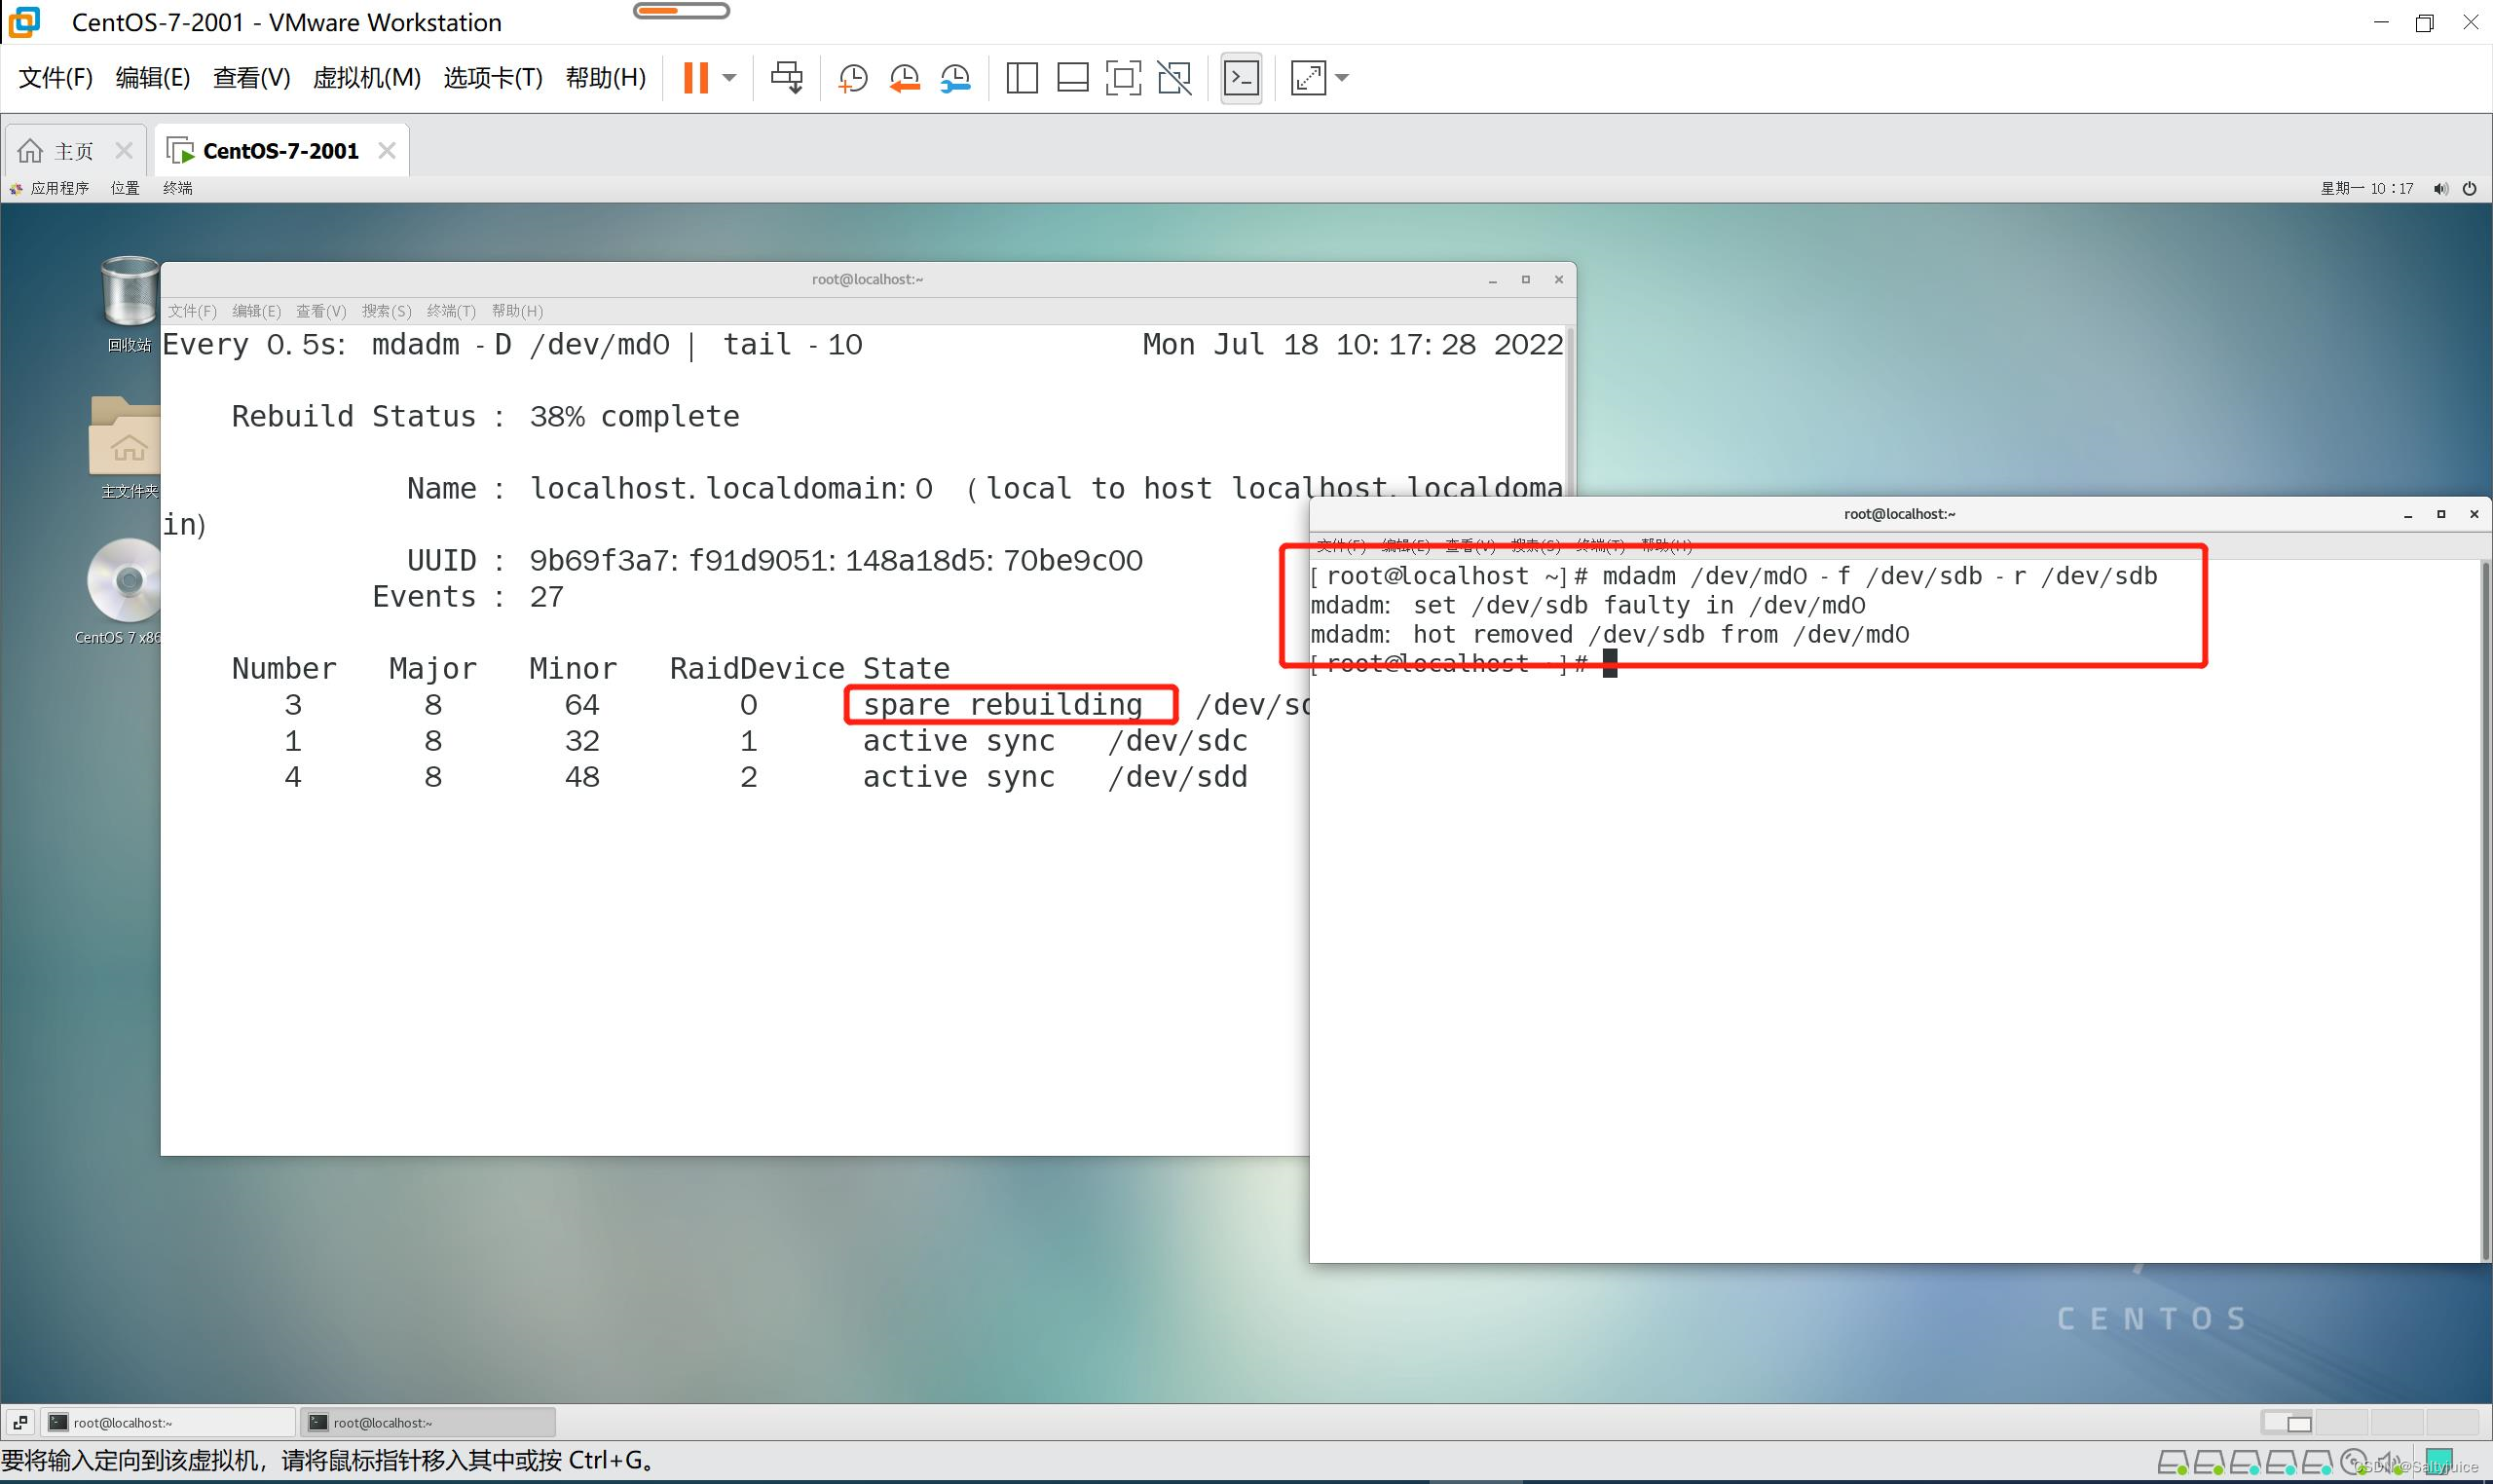
Task: Open 搜索(S) menu in back terminal
Action: [x=386, y=311]
